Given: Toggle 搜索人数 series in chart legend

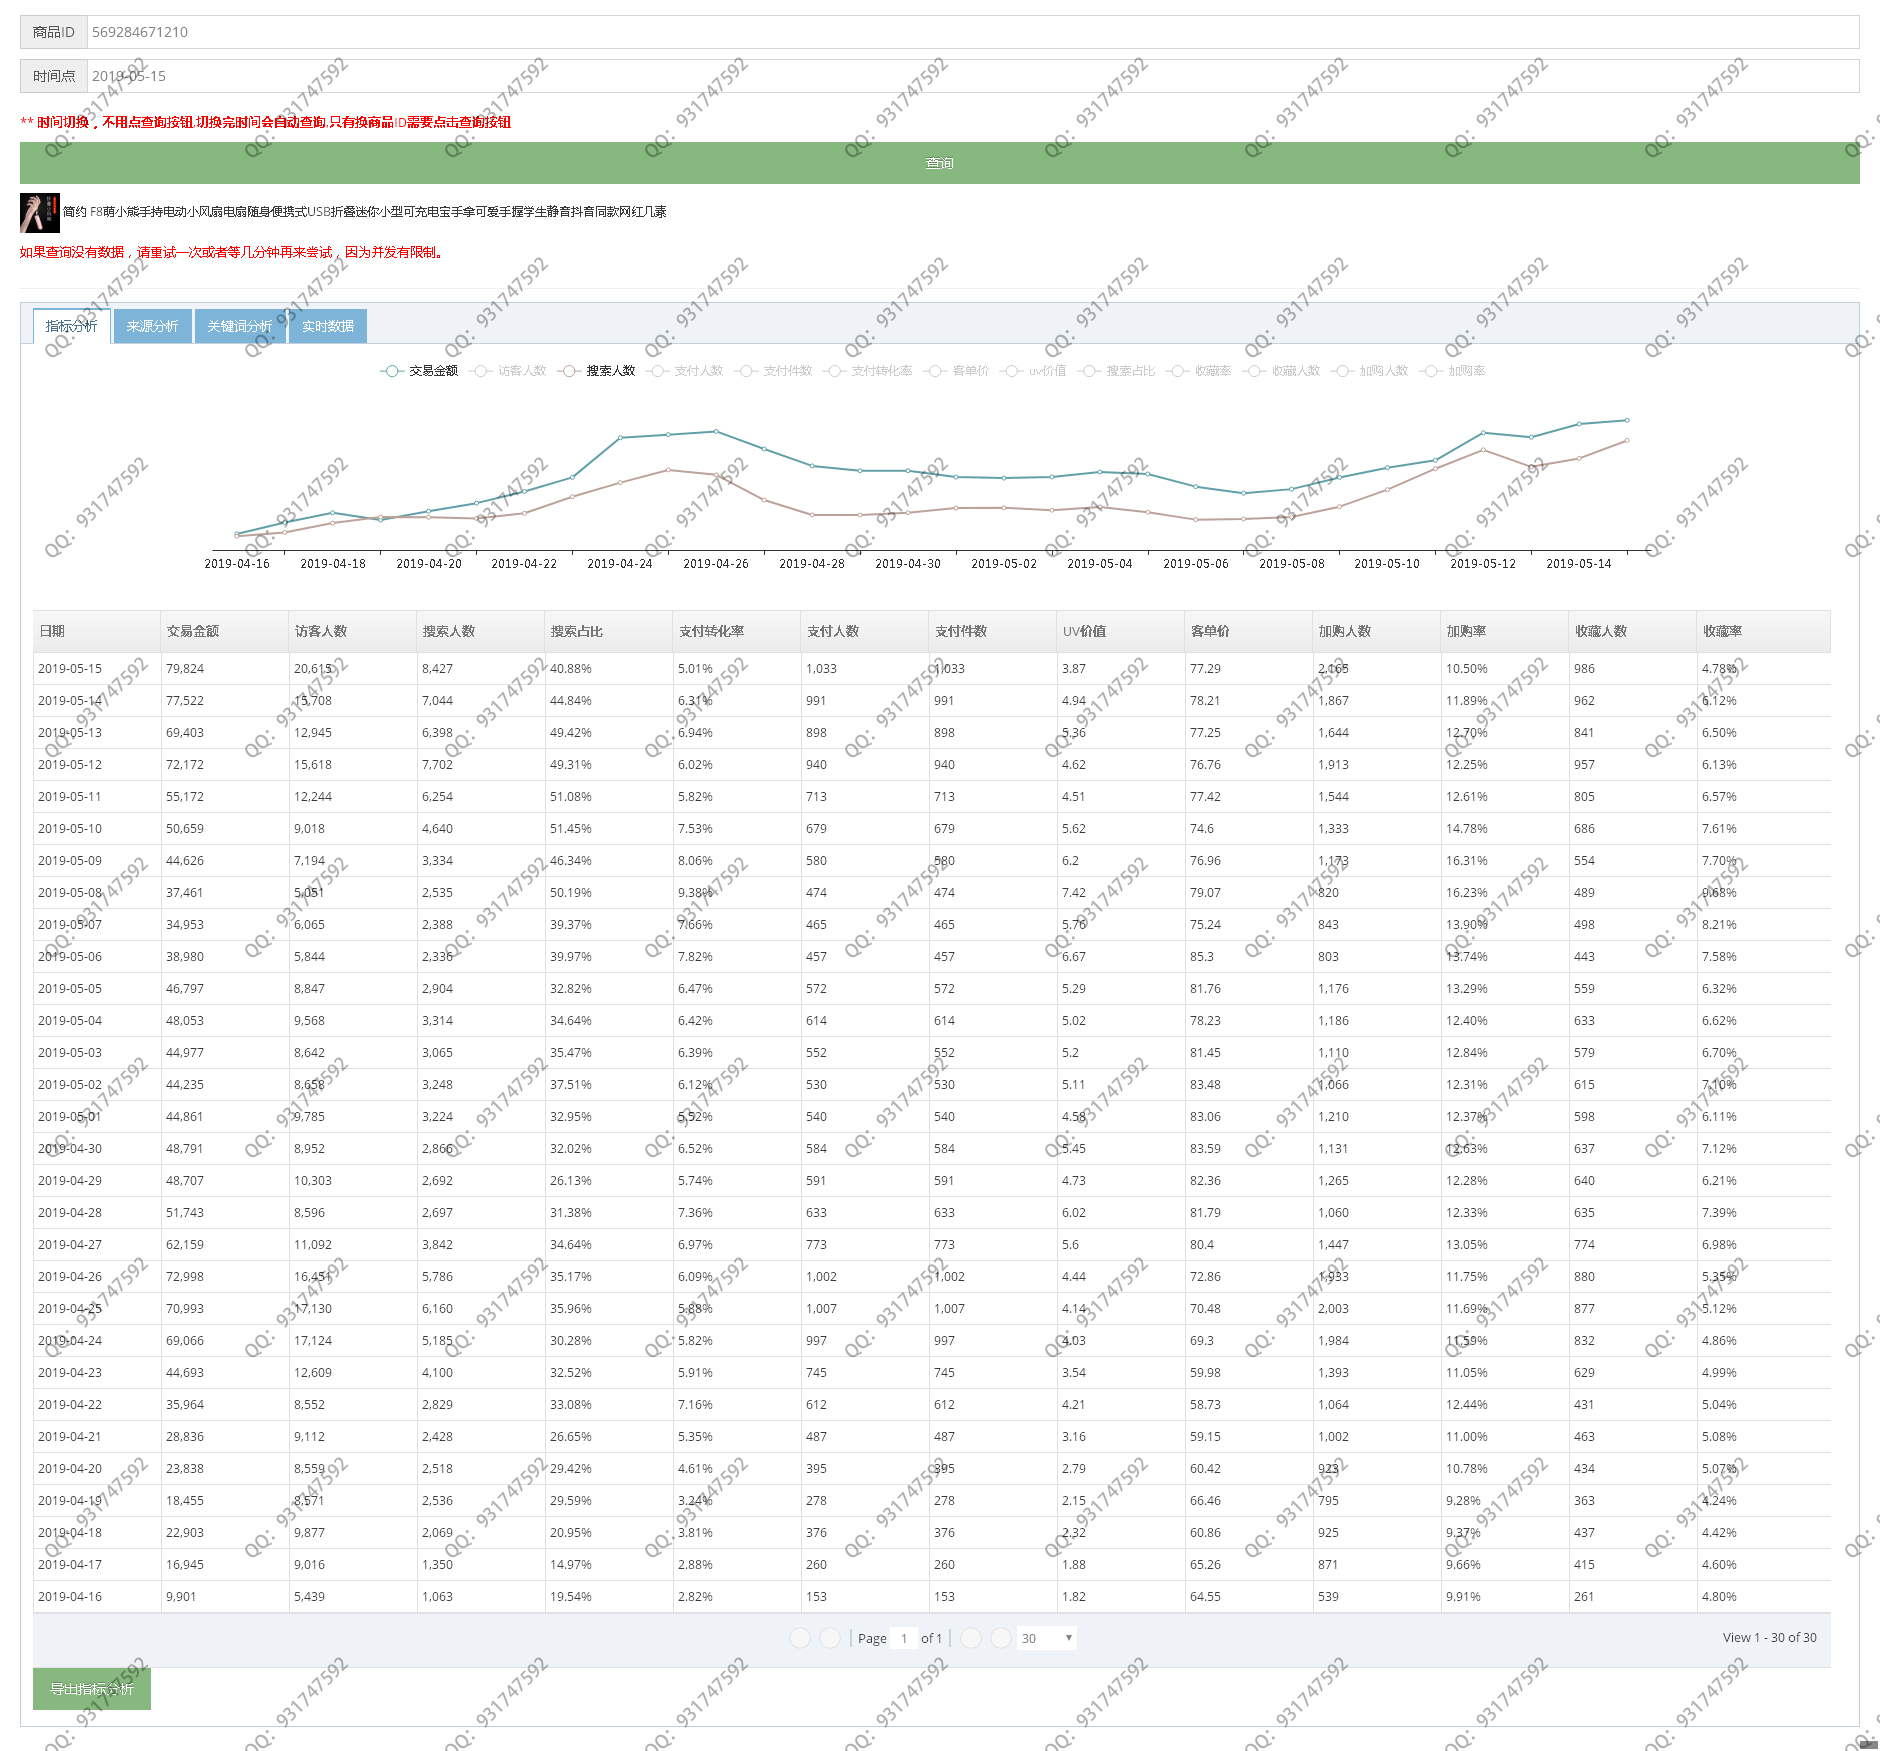Looking at the screenshot, I should click(x=597, y=371).
